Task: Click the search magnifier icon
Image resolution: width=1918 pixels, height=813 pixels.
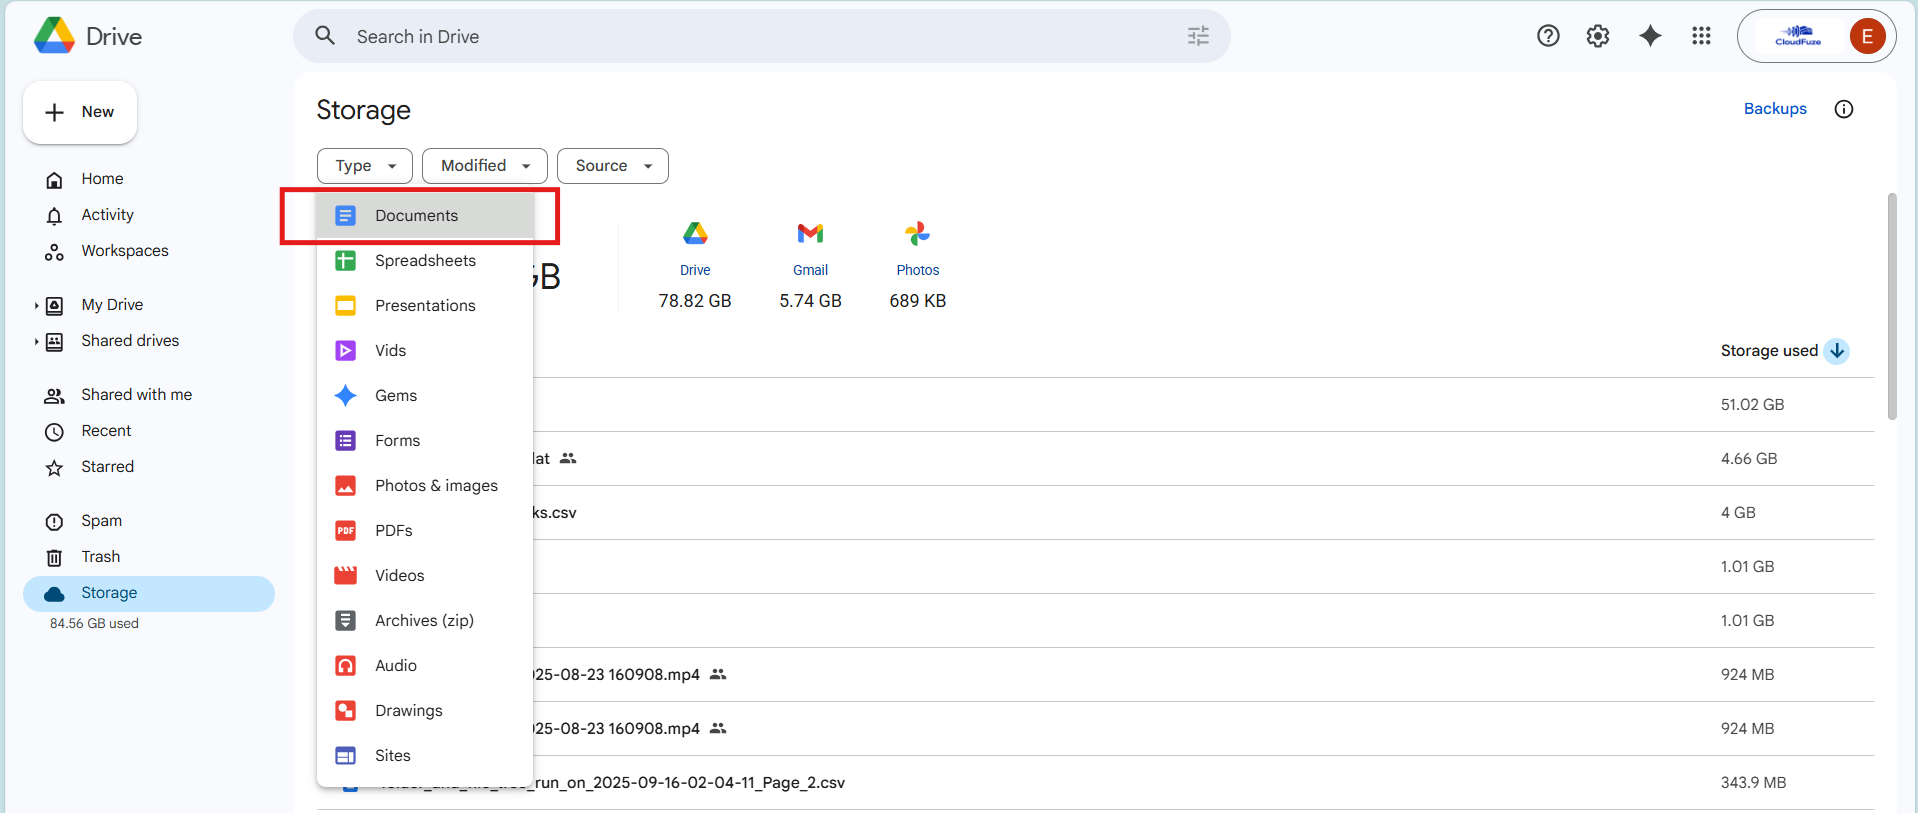Action: 325,36
